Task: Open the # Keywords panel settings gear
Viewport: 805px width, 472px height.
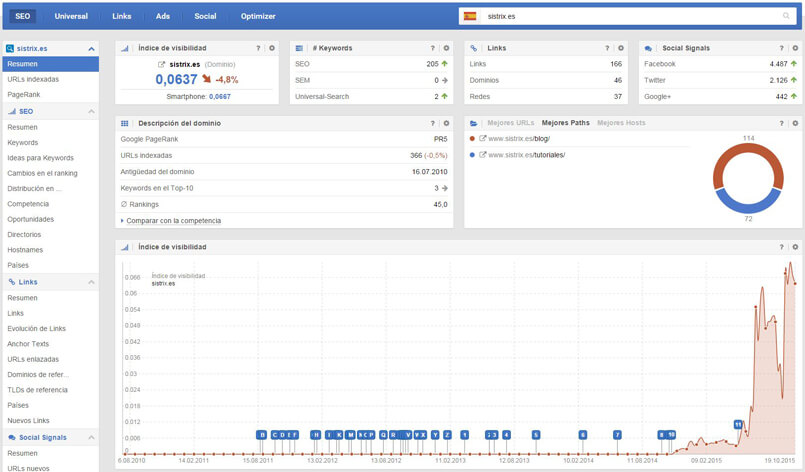Action: click(446, 48)
